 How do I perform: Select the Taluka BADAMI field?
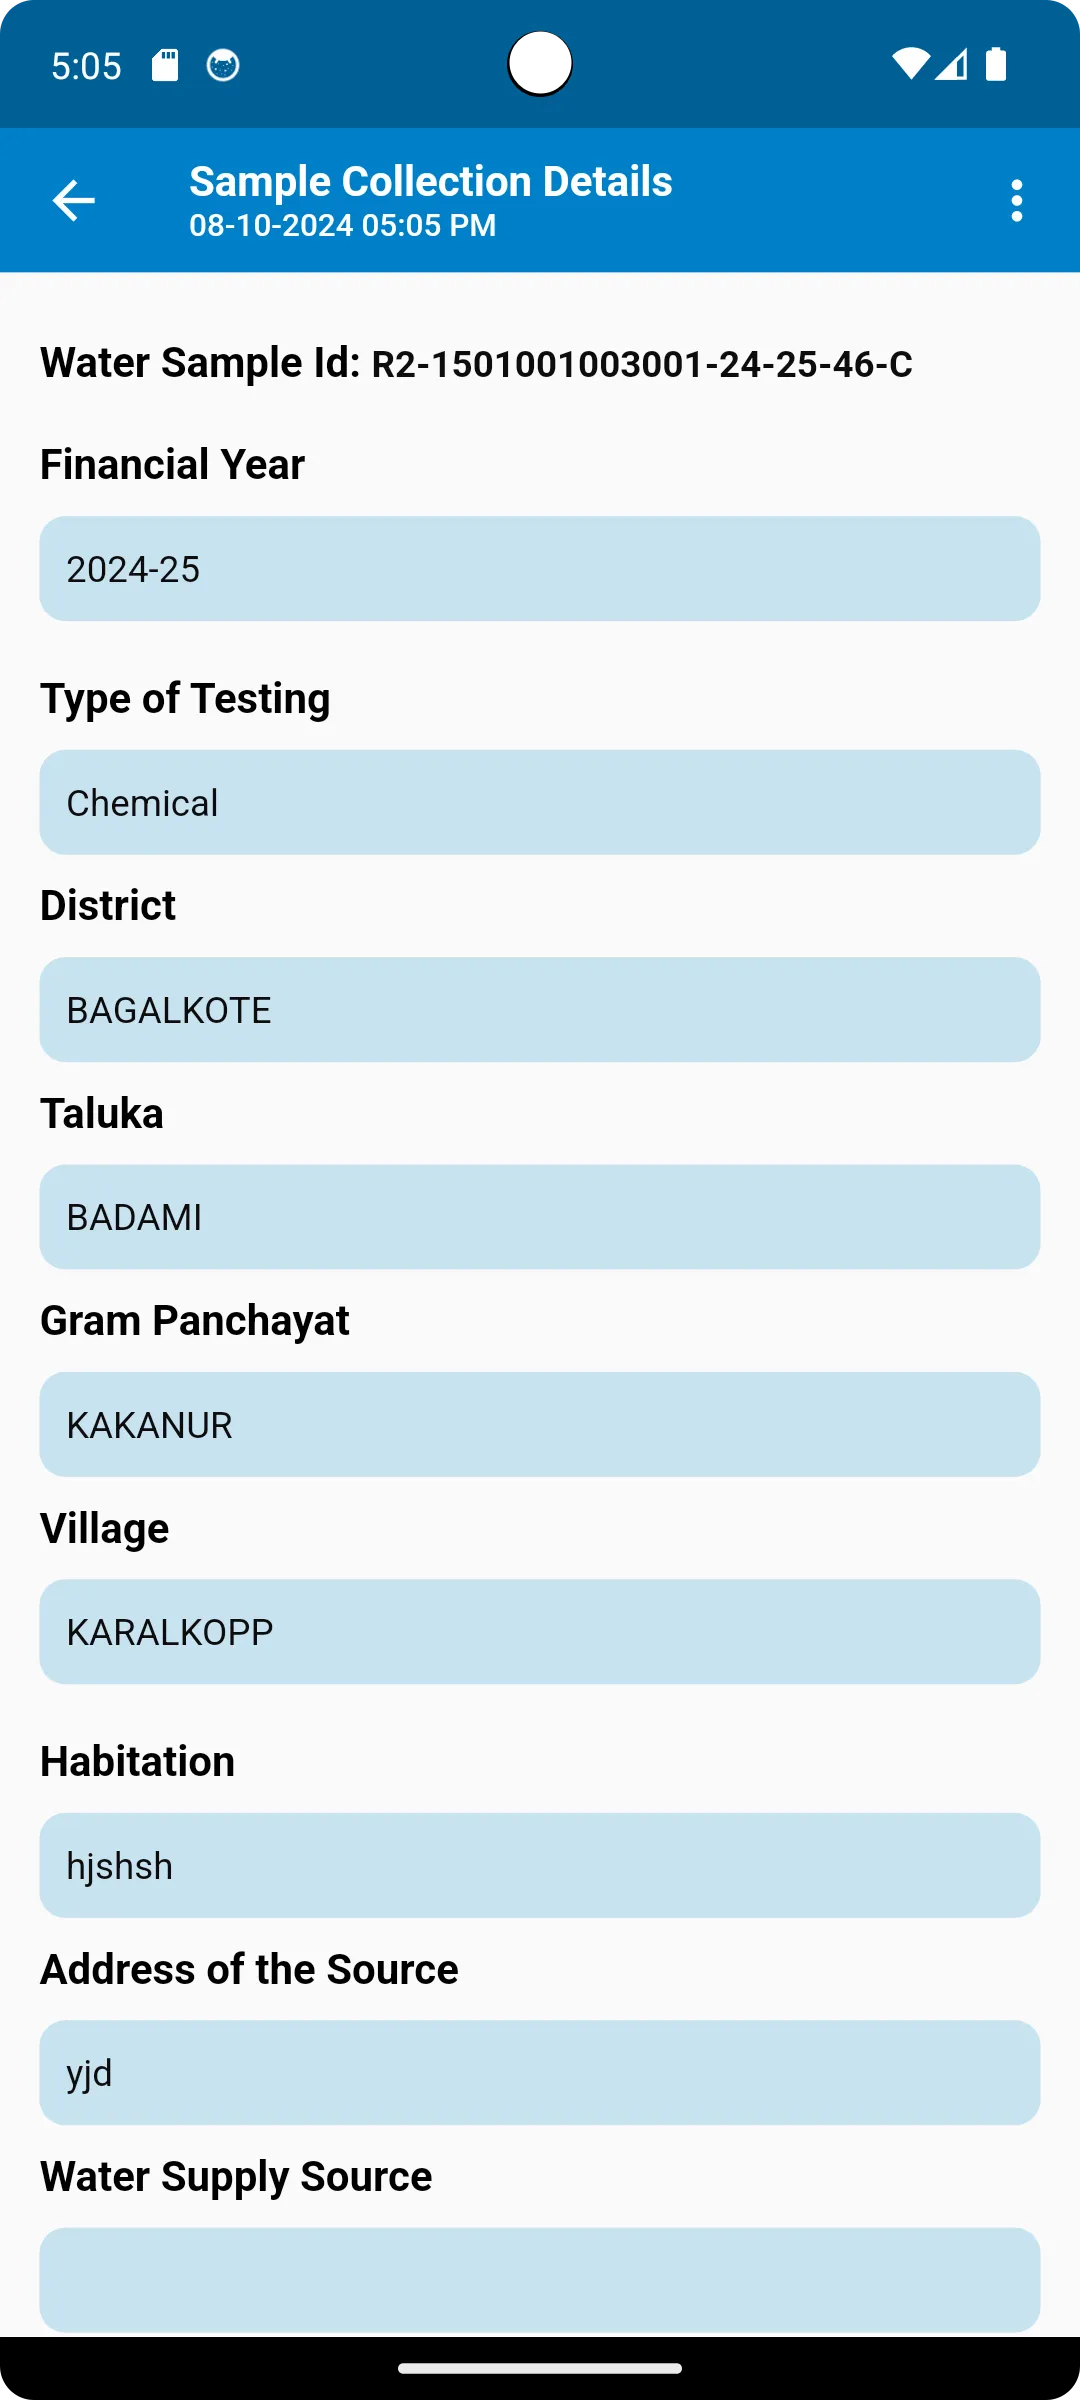coord(540,1217)
